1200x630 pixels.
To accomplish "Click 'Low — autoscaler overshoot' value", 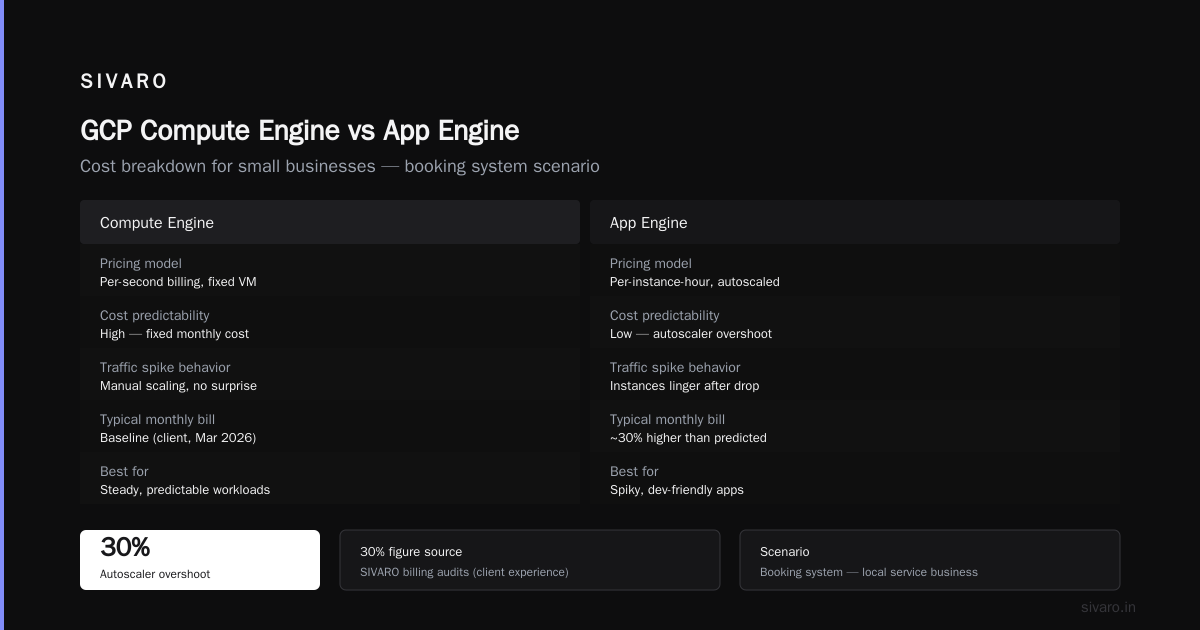I will point(691,334).
